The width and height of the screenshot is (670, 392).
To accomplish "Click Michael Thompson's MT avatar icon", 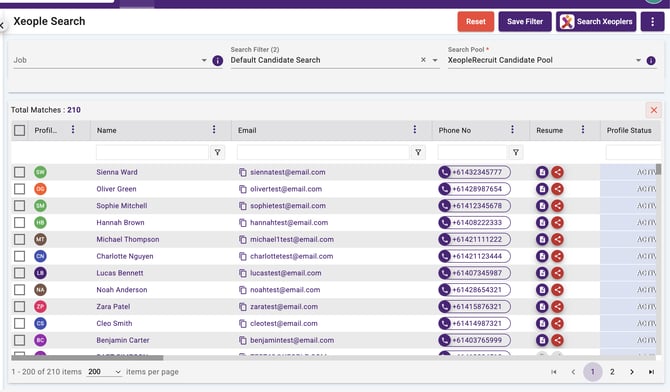I will [x=40, y=239].
